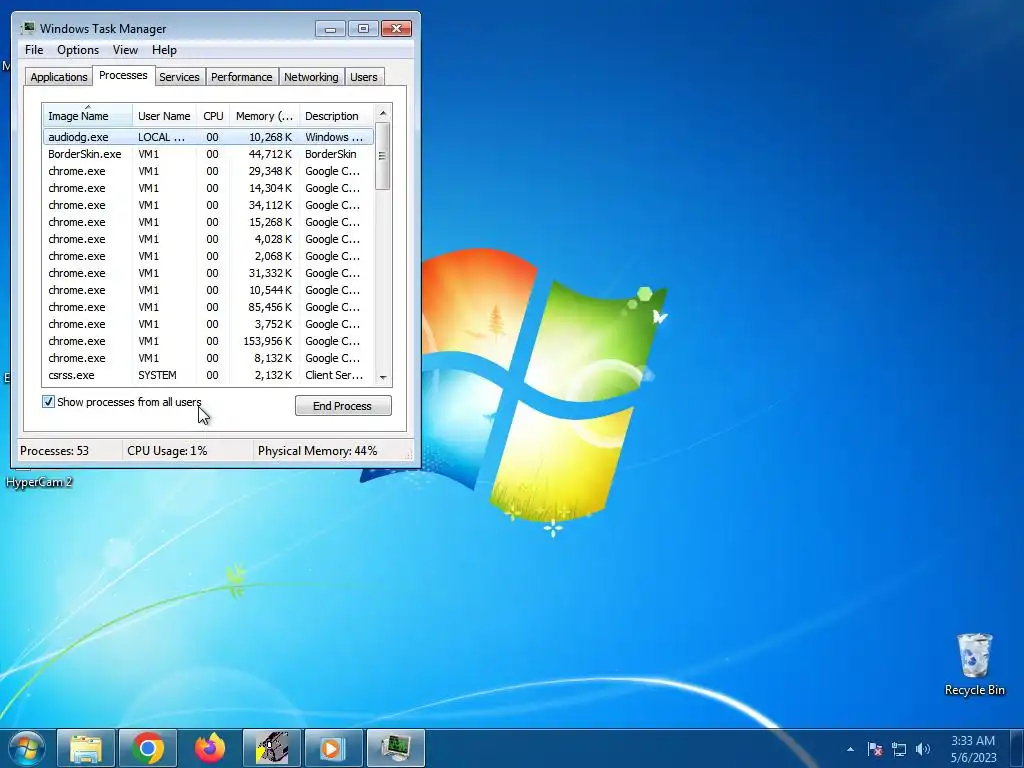This screenshot has width=1024, height=768.
Task: Select chrome.exe using 29,348 K memory
Action: pyautogui.click(x=208, y=171)
